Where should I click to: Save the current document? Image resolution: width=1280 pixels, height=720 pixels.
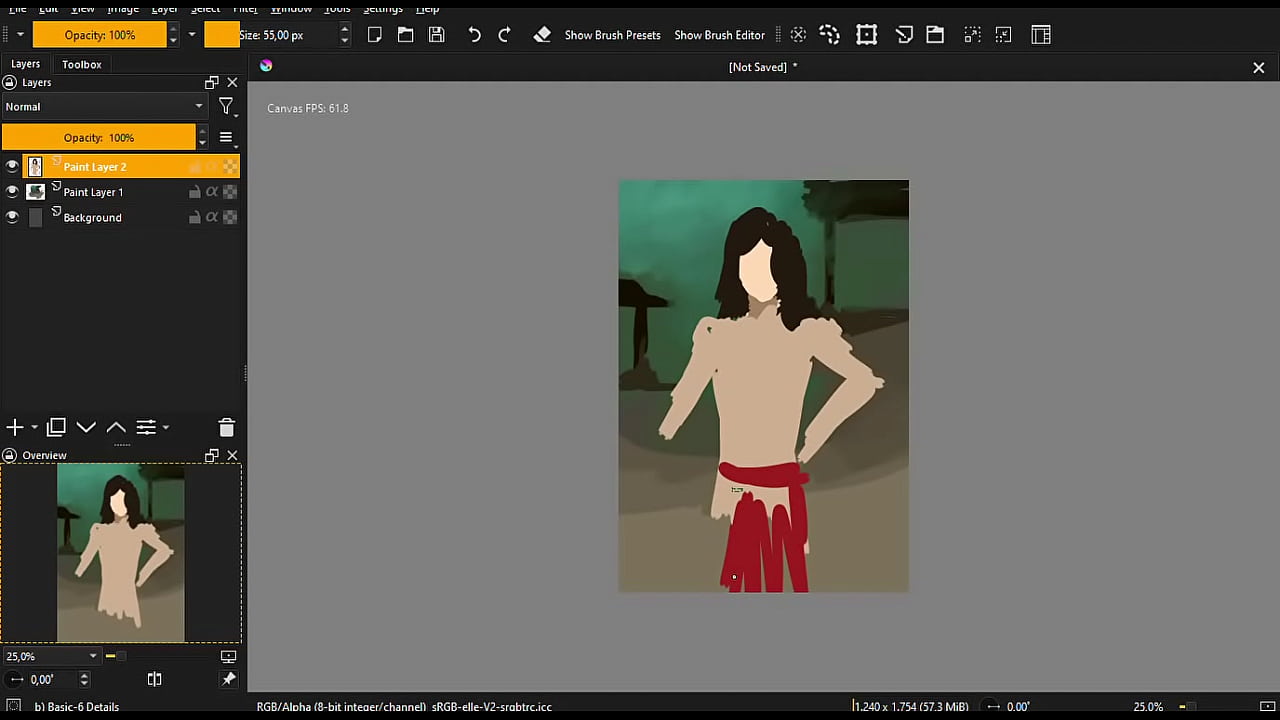click(436, 35)
